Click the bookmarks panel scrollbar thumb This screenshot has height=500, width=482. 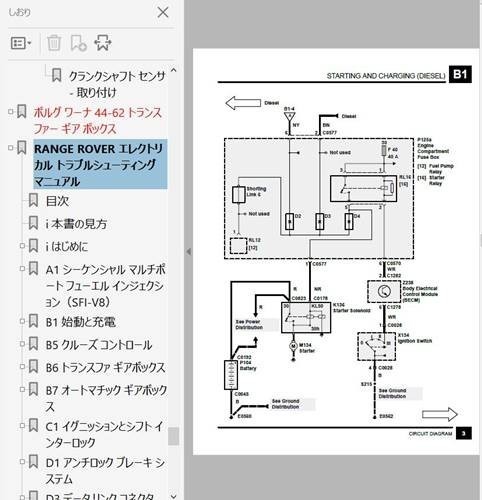point(173,436)
